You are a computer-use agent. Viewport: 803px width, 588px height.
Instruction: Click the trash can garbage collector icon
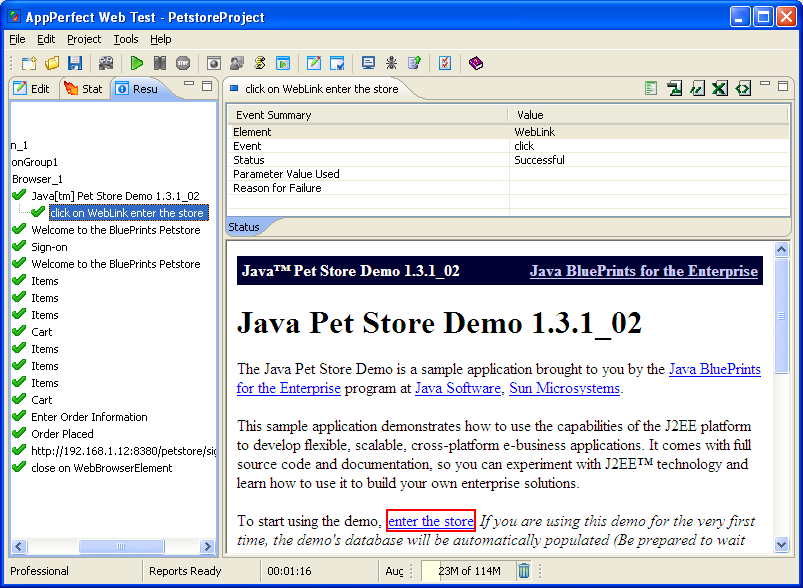coord(524,571)
